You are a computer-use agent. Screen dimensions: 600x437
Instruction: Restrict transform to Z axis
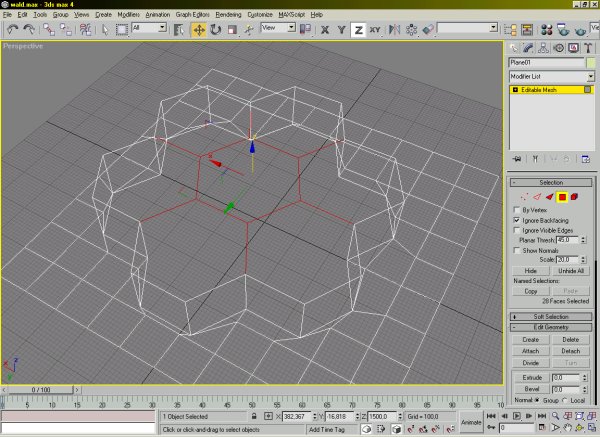358,30
